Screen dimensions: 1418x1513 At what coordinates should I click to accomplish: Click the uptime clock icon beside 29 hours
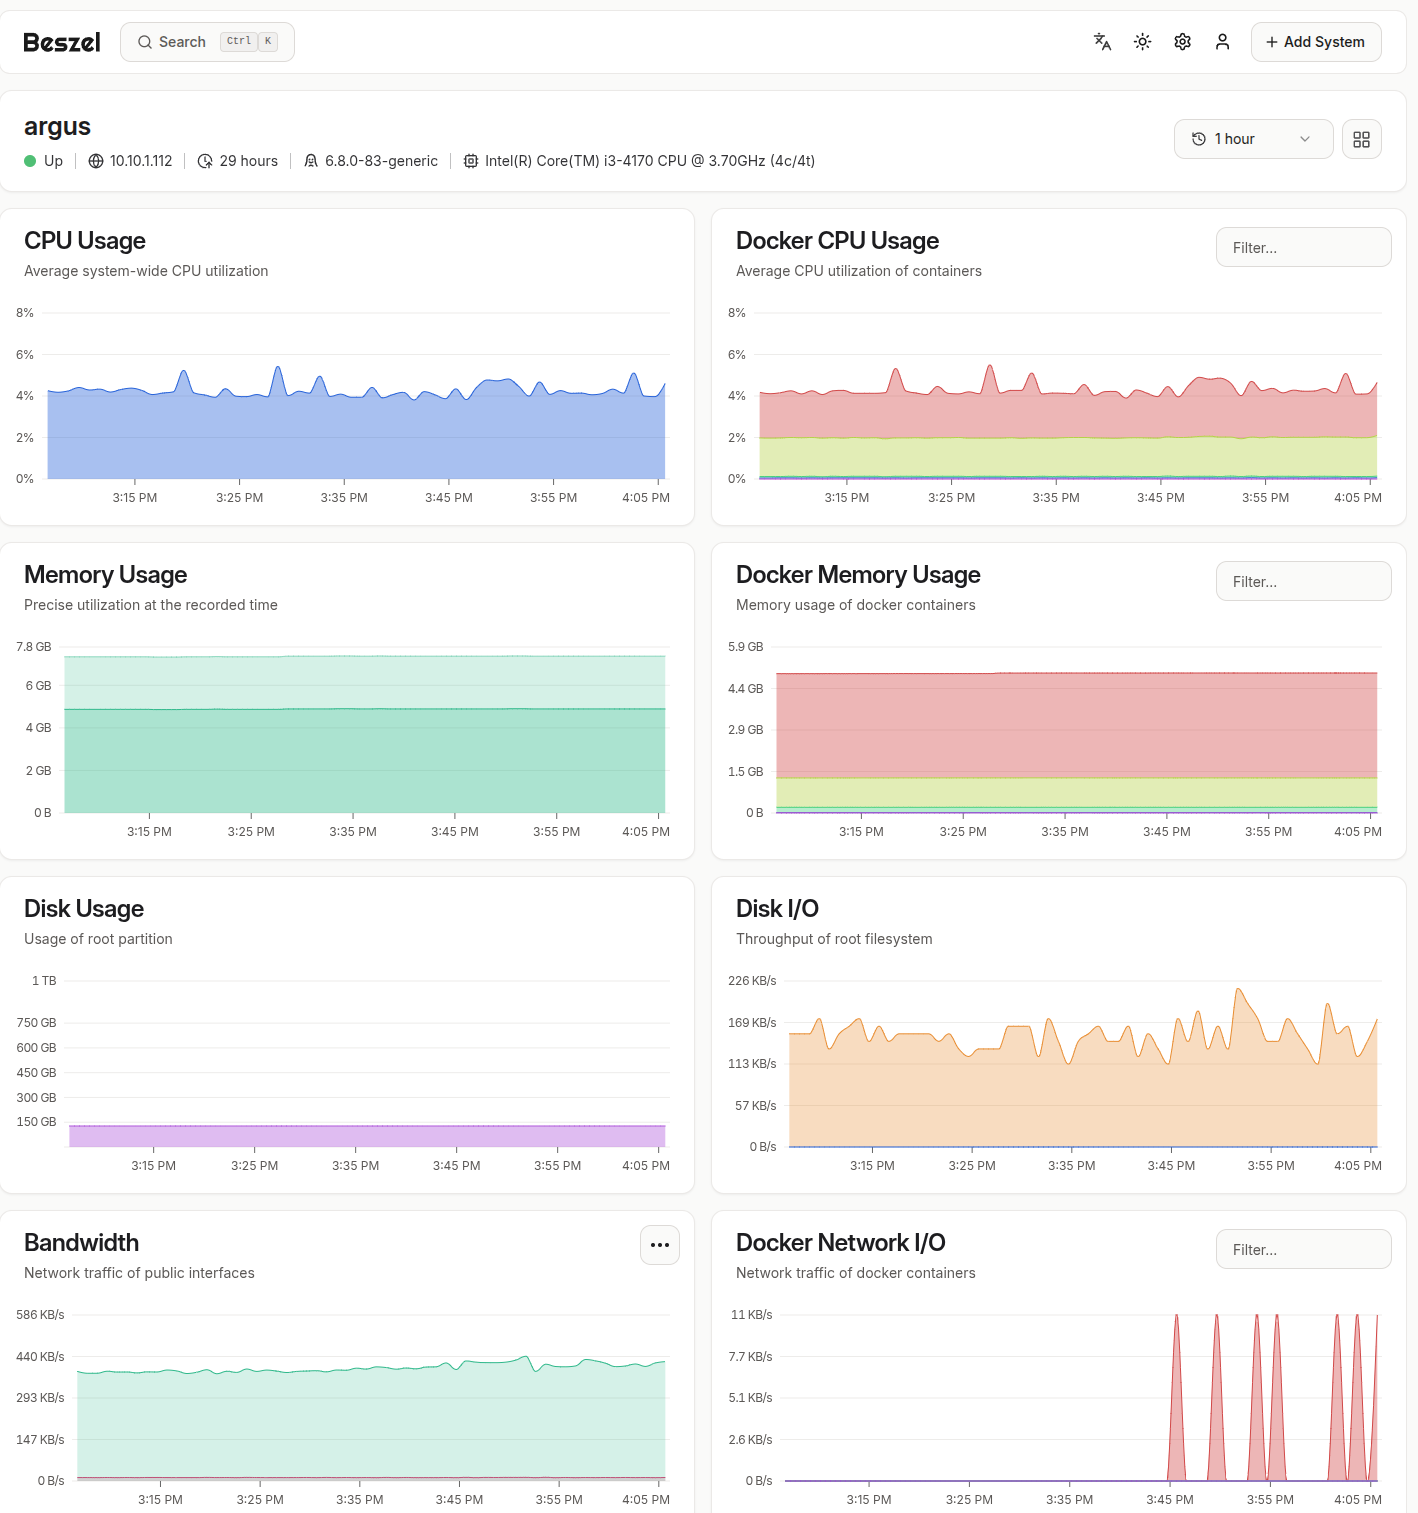(x=205, y=161)
